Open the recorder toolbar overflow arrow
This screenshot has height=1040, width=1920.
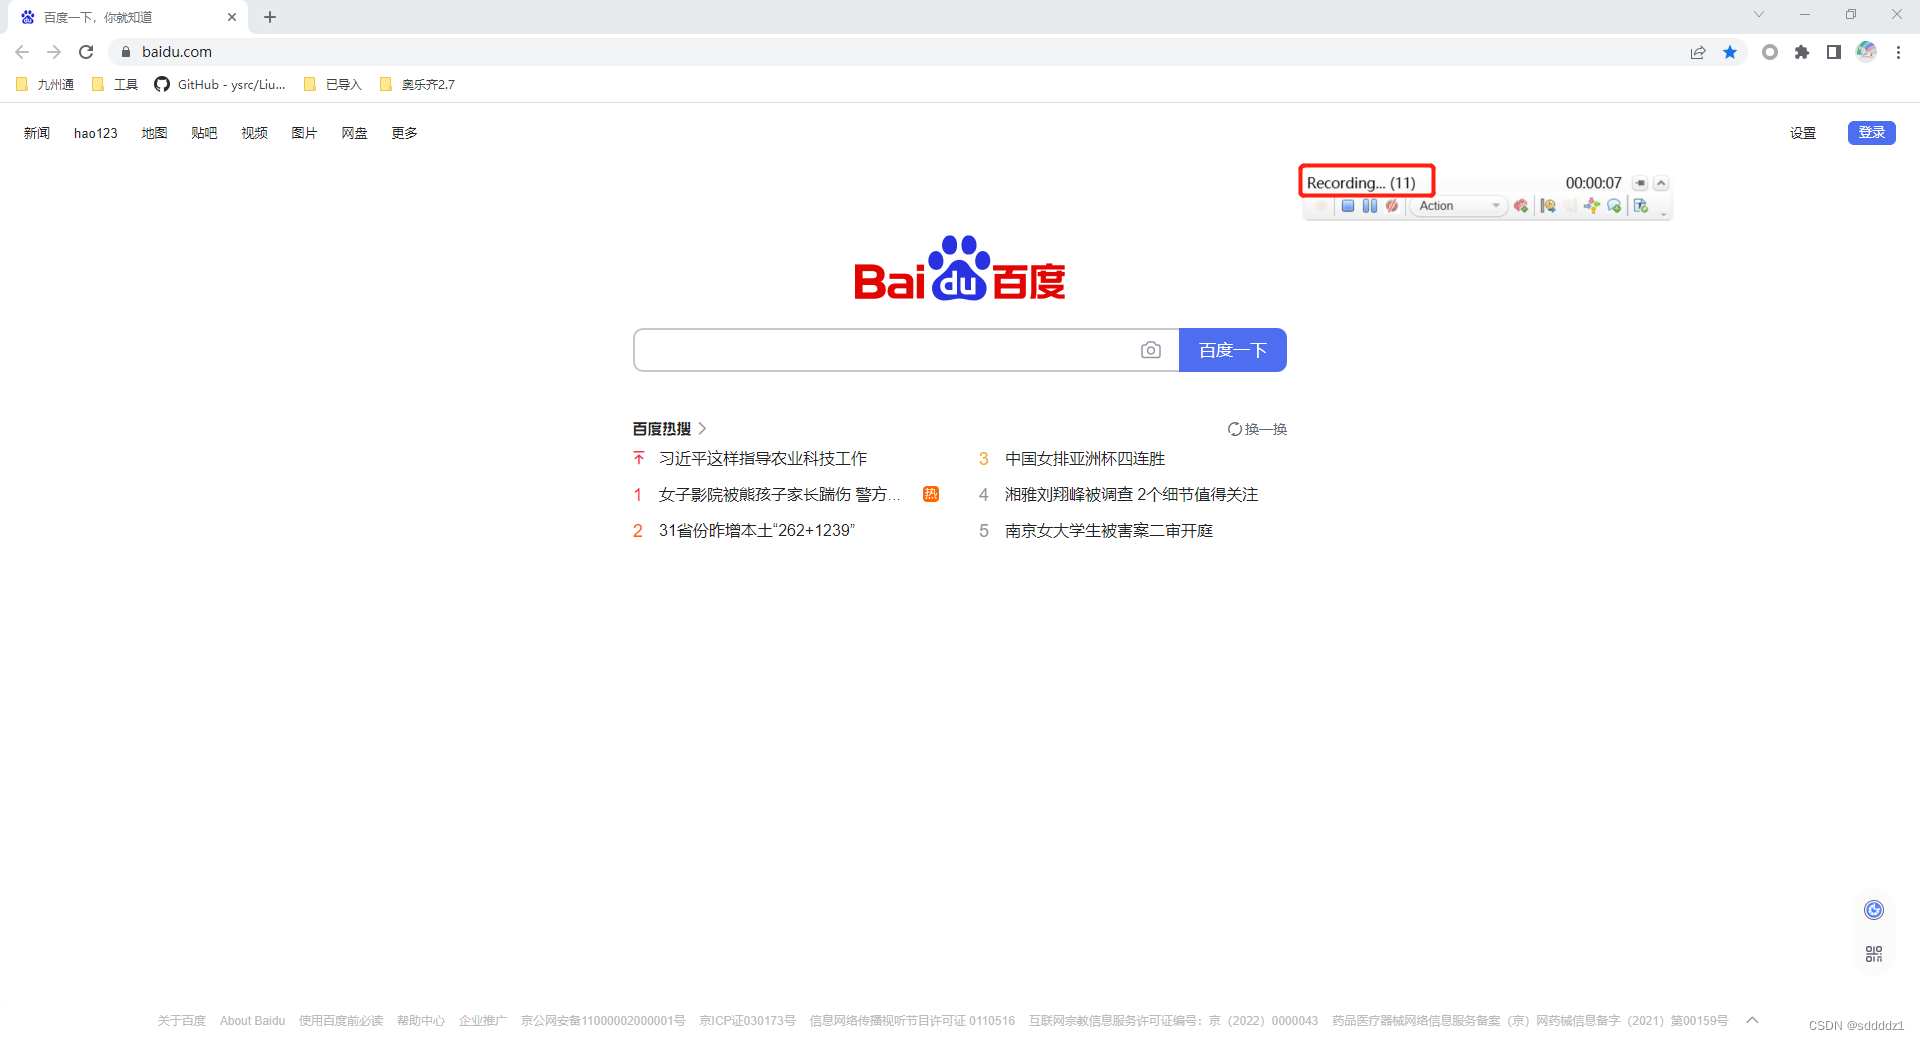1663,213
